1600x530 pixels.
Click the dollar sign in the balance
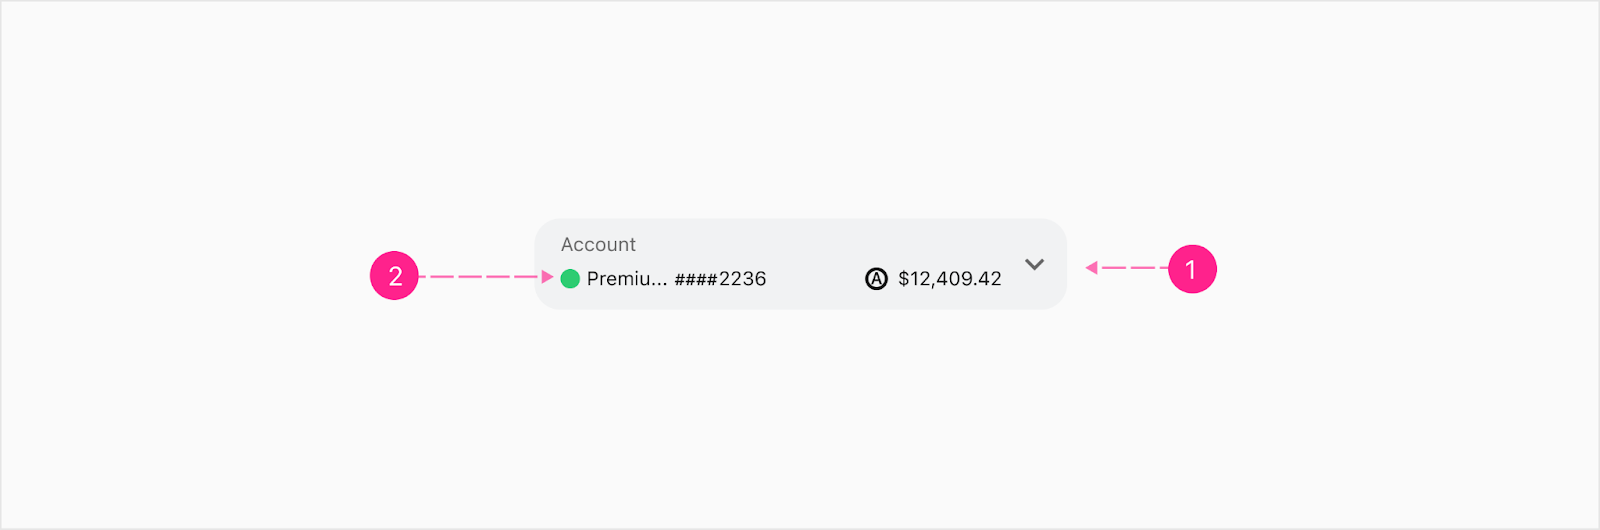coord(904,279)
